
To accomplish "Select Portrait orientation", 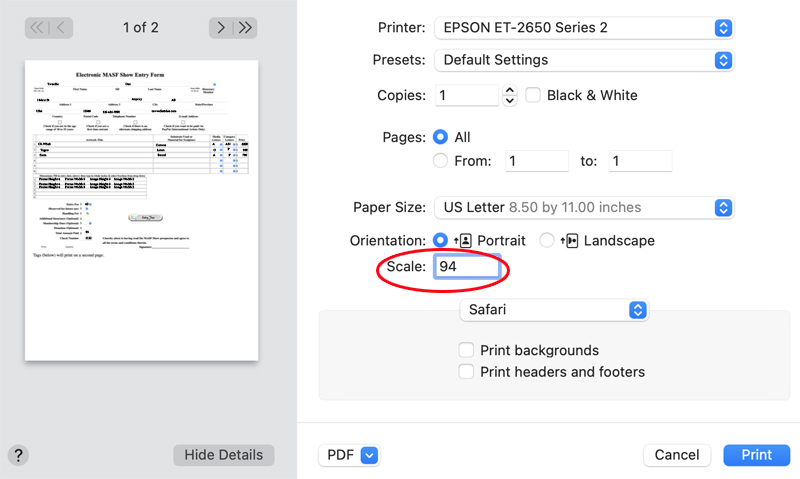I will [x=441, y=240].
